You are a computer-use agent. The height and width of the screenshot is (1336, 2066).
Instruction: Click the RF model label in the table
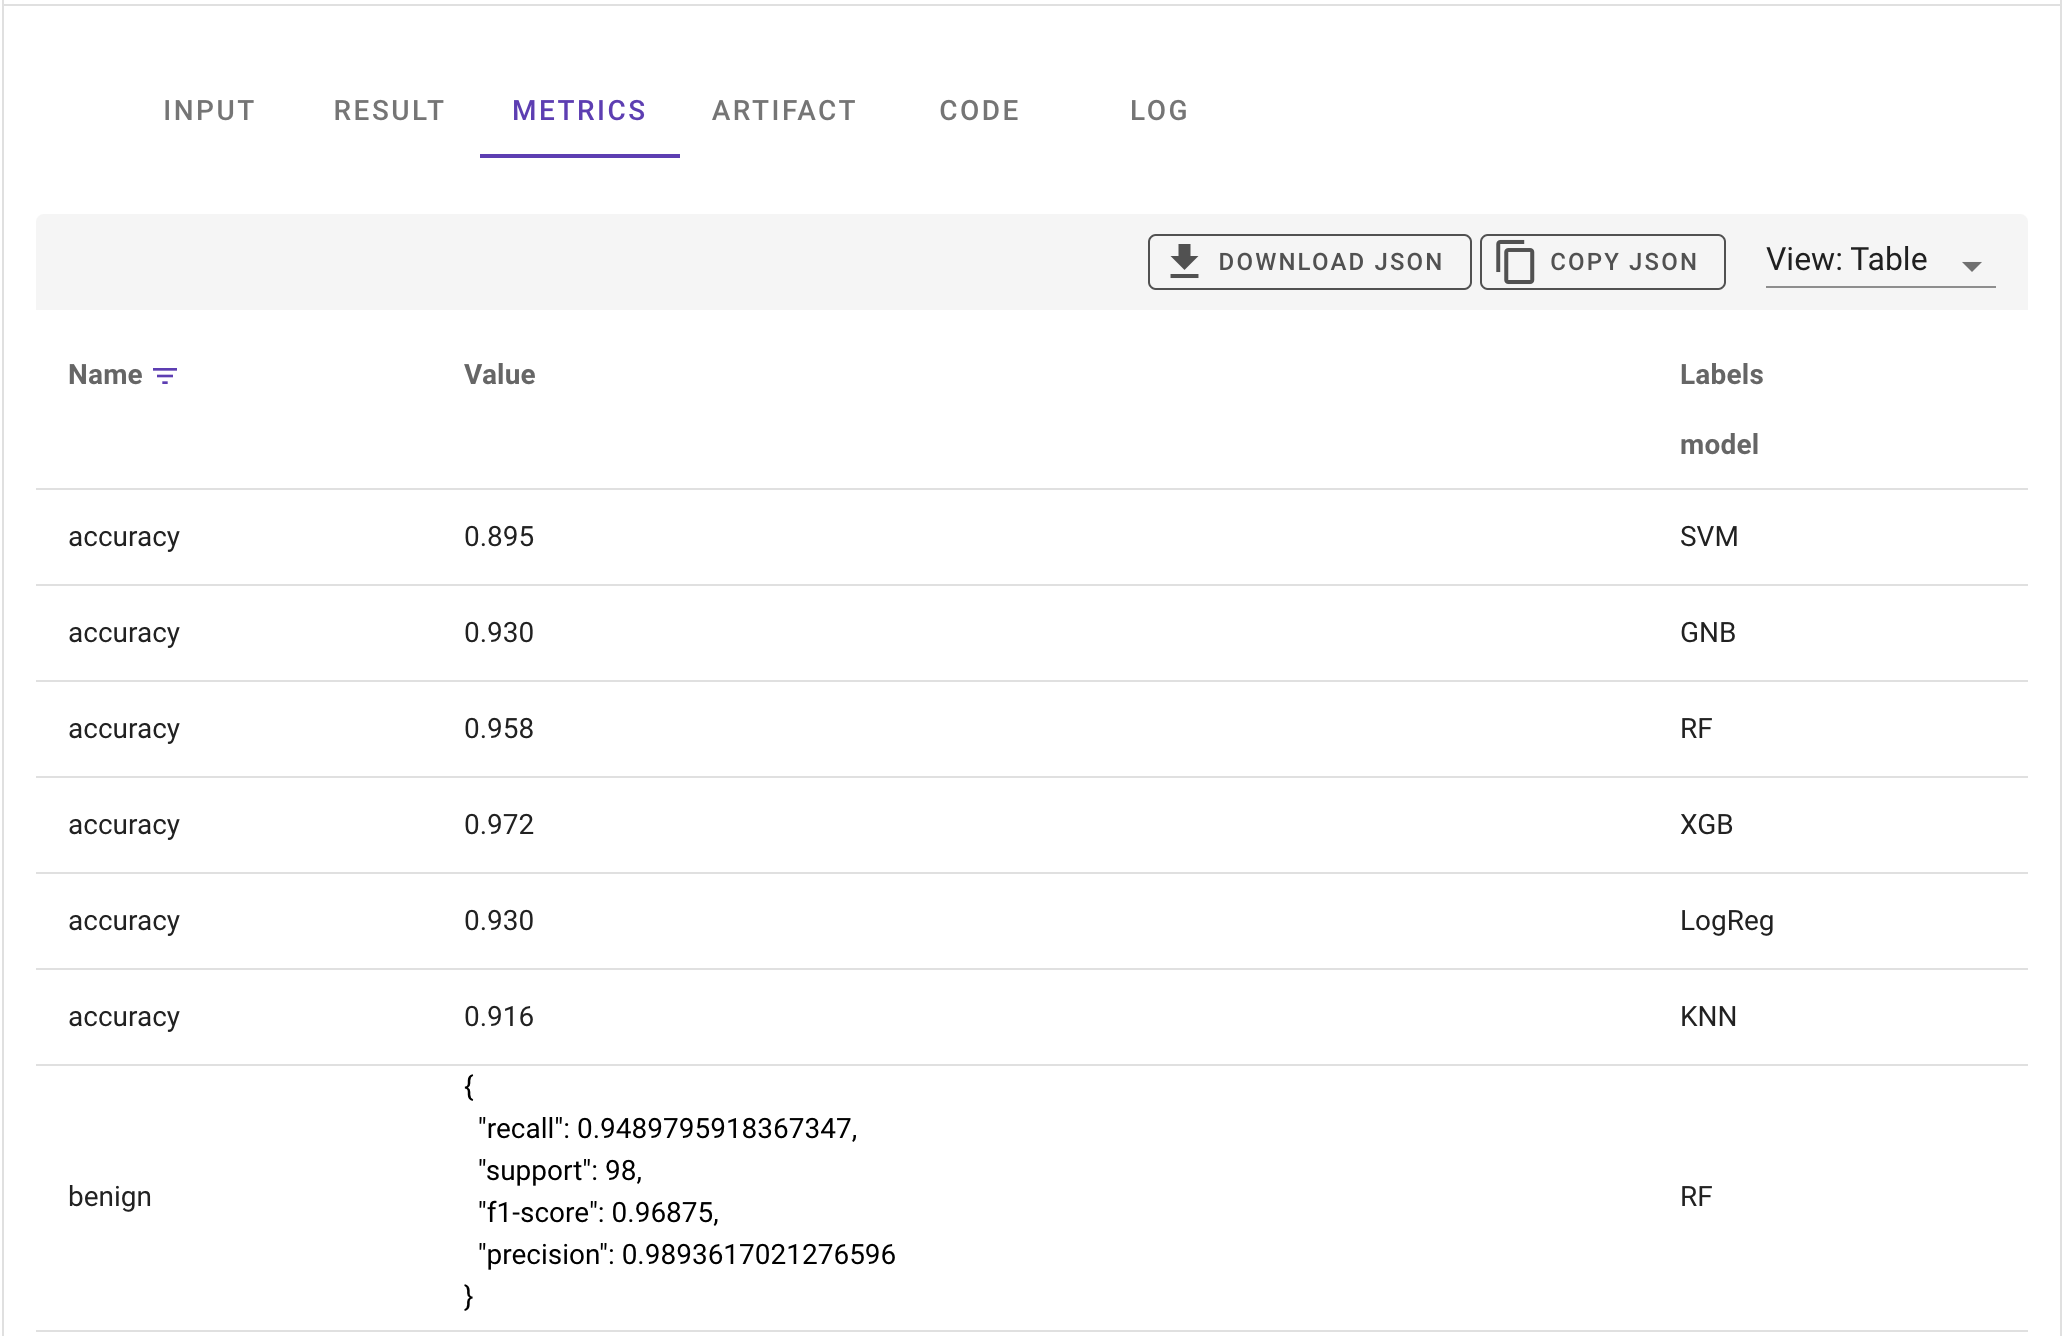(1697, 728)
